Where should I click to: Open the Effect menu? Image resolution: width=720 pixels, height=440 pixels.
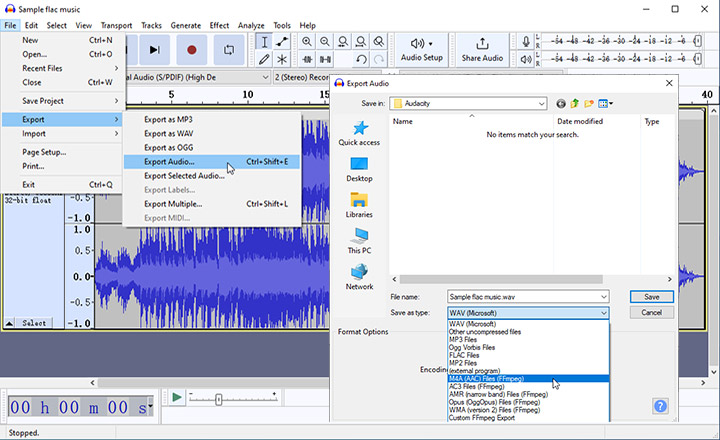[x=219, y=25]
